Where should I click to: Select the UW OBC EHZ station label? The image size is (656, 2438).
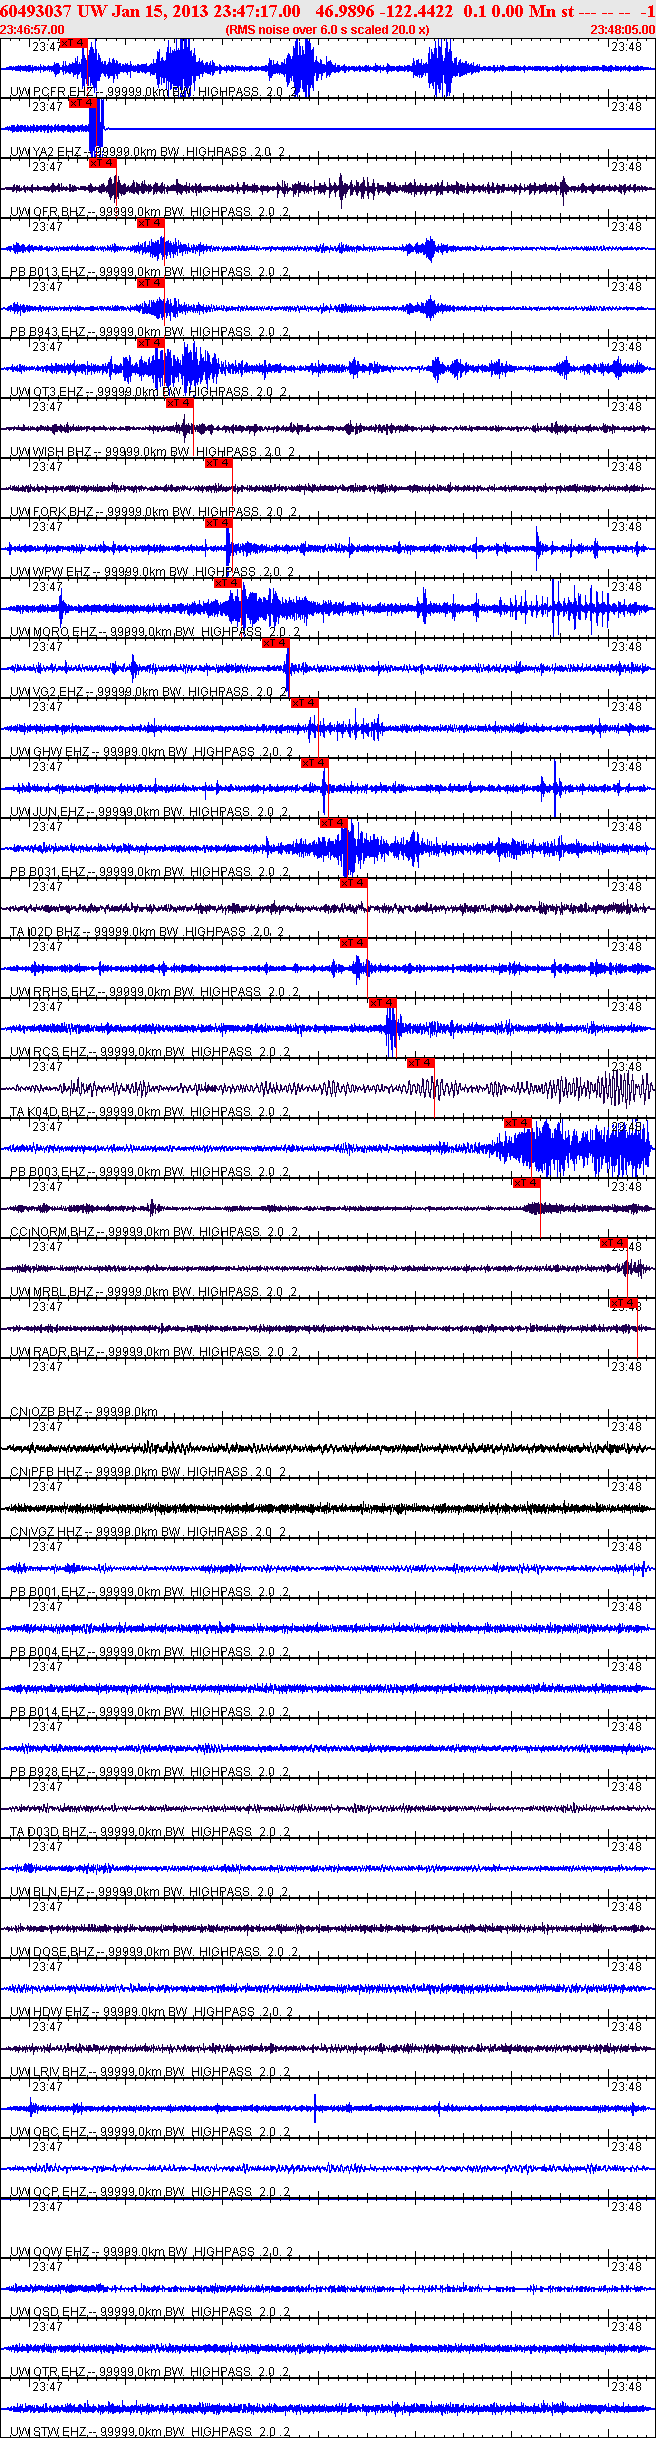coord(49,2132)
